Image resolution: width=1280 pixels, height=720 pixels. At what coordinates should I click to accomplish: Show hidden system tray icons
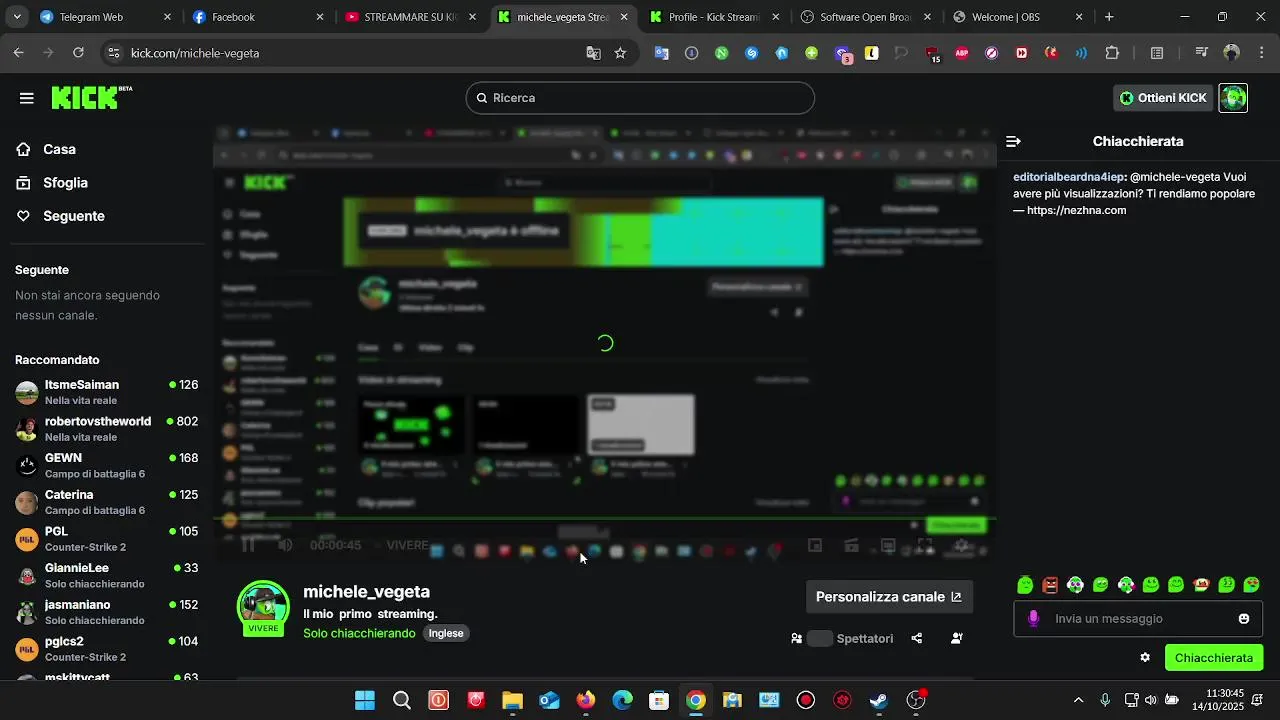point(1078,700)
